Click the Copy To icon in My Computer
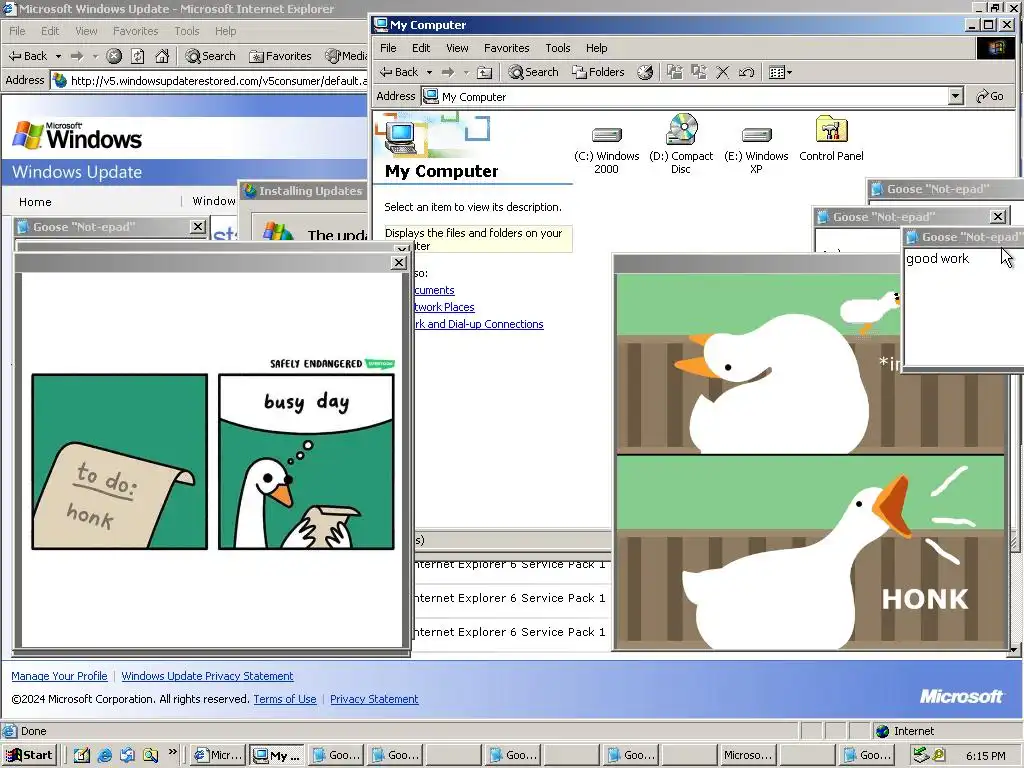Image resolution: width=1024 pixels, height=768 pixels. (699, 72)
